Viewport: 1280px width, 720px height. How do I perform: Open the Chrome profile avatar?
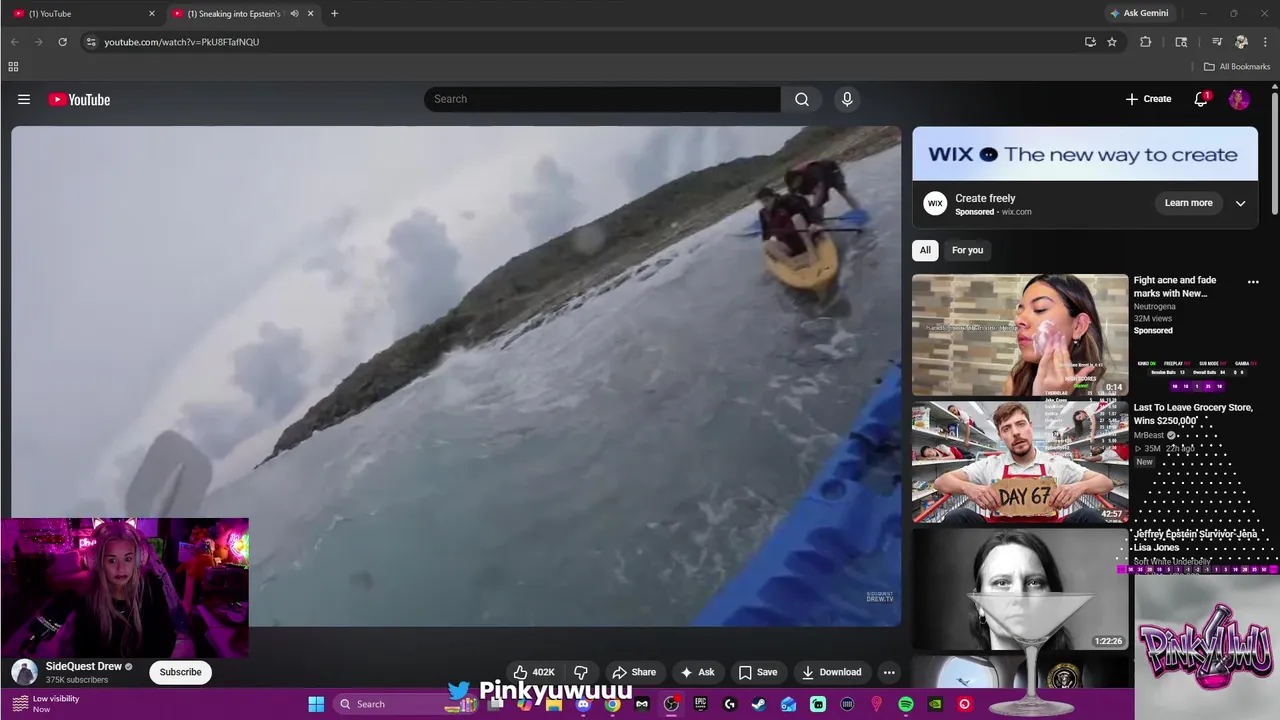1241,42
